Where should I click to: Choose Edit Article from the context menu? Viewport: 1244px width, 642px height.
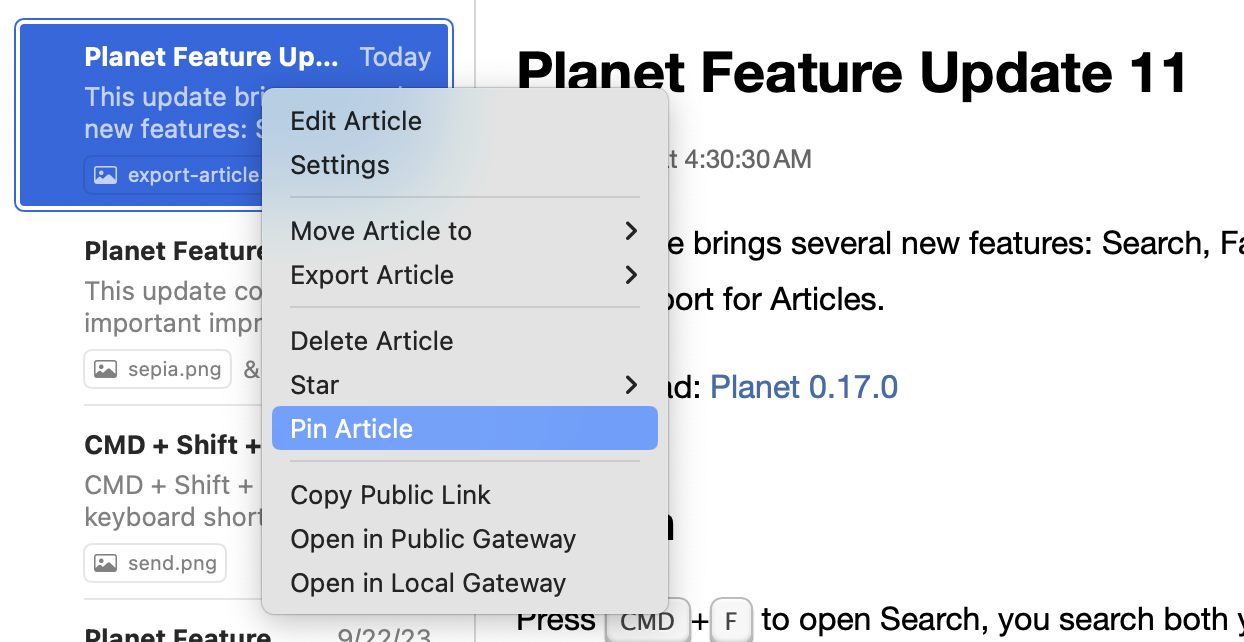tap(356, 121)
